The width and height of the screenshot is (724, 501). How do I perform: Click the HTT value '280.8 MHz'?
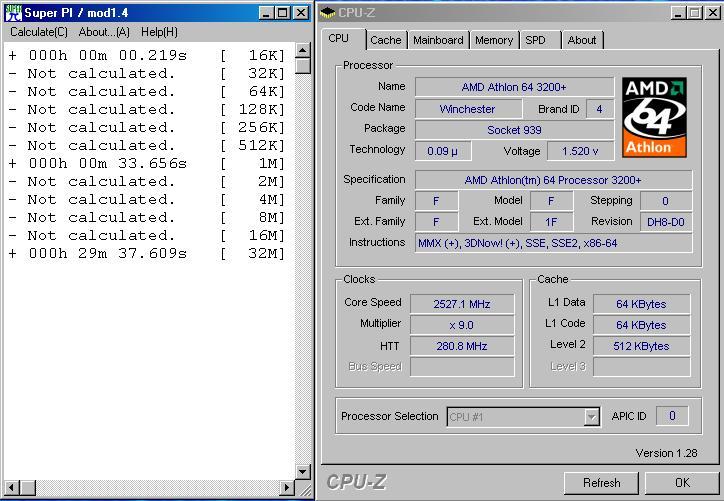pyautogui.click(x=462, y=346)
